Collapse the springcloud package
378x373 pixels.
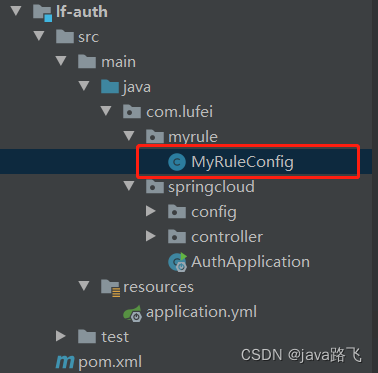pyautogui.click(x=129, y=186)
